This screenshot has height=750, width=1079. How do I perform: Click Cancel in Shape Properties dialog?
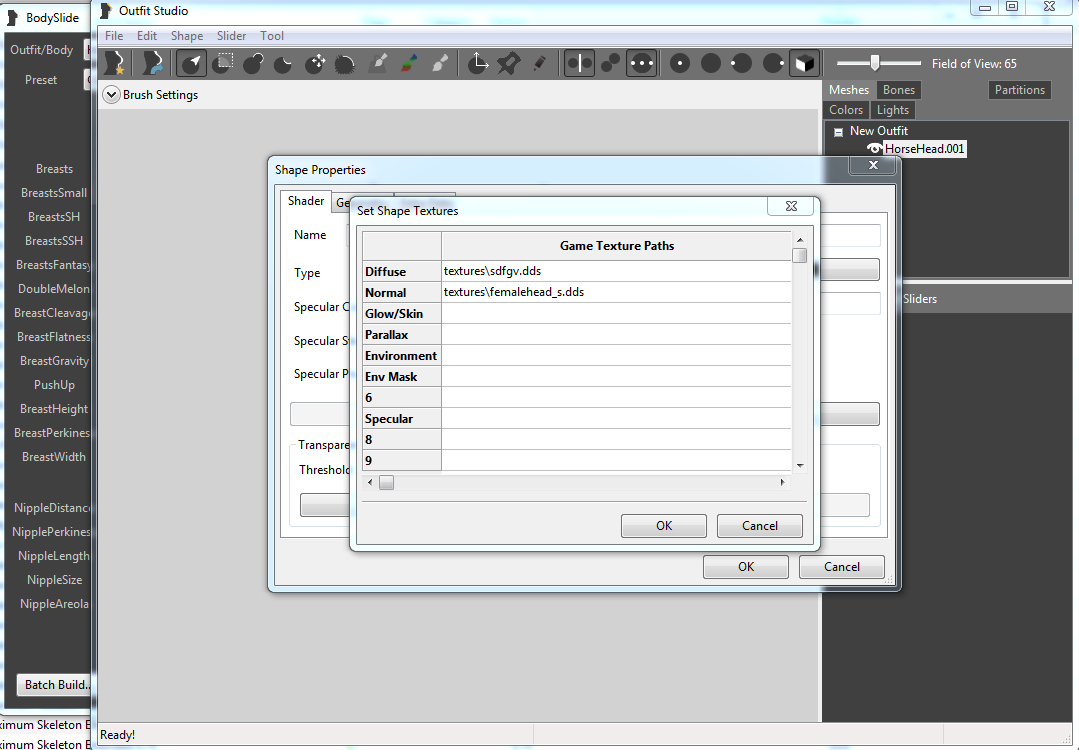point(842,567)
